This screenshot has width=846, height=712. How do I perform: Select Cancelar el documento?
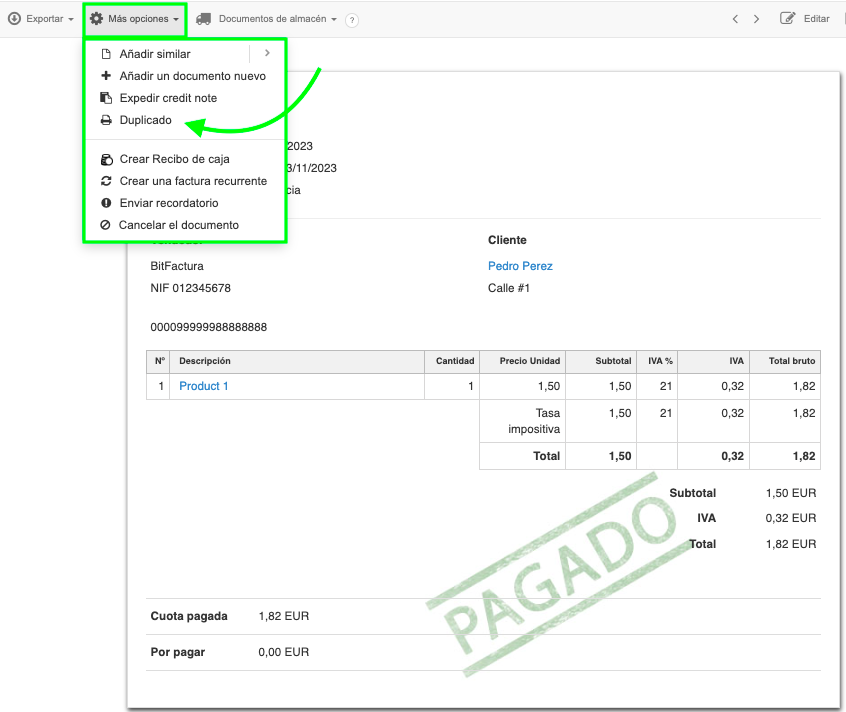click(178, 225)
